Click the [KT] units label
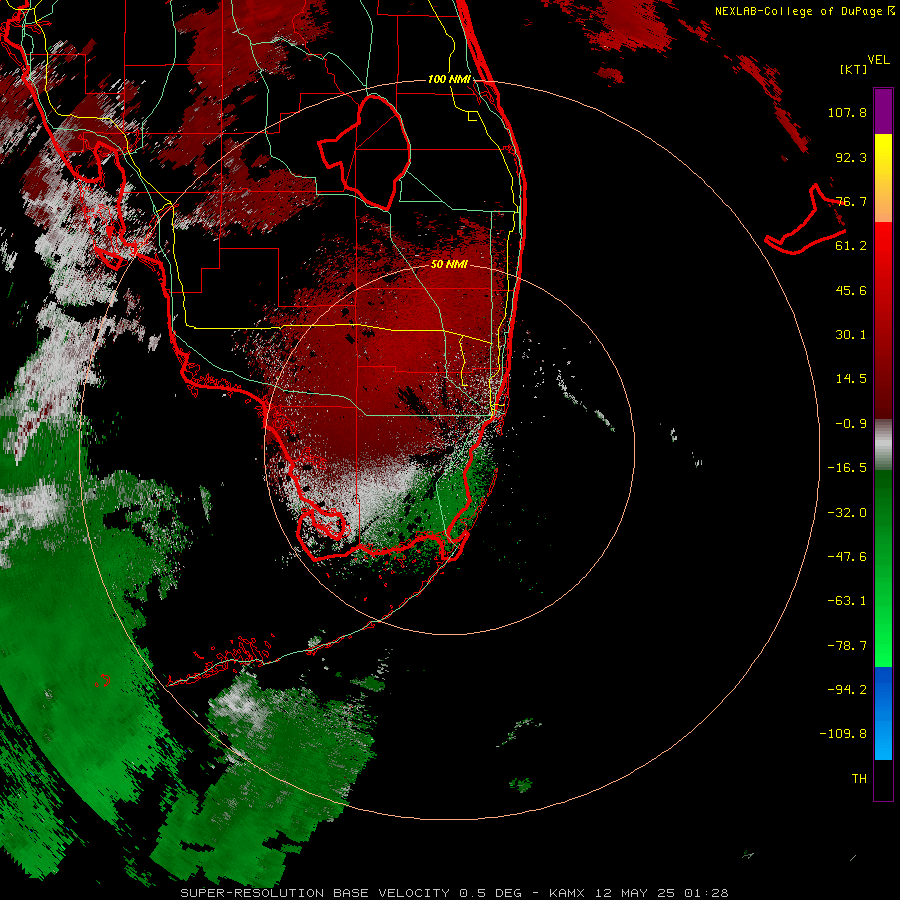 854,69
